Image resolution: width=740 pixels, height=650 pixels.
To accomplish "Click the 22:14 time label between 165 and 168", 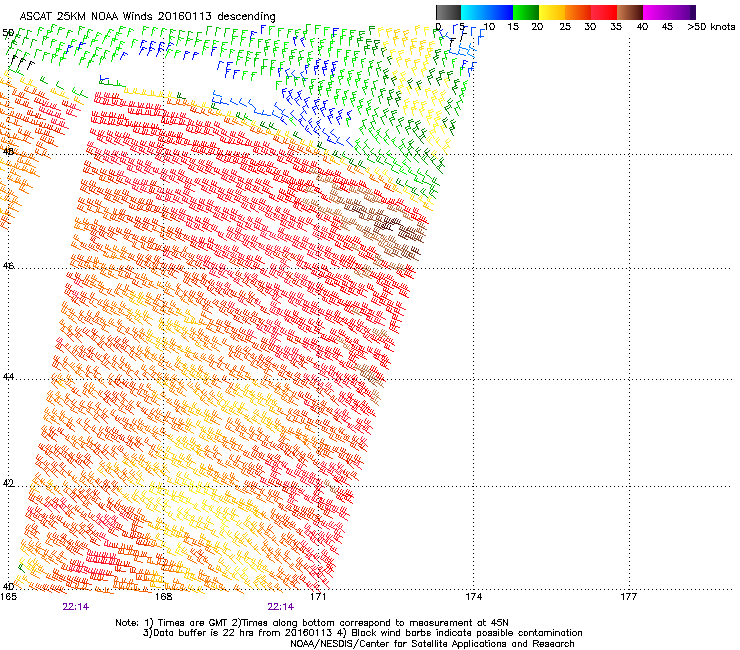I will coord(76,607).
